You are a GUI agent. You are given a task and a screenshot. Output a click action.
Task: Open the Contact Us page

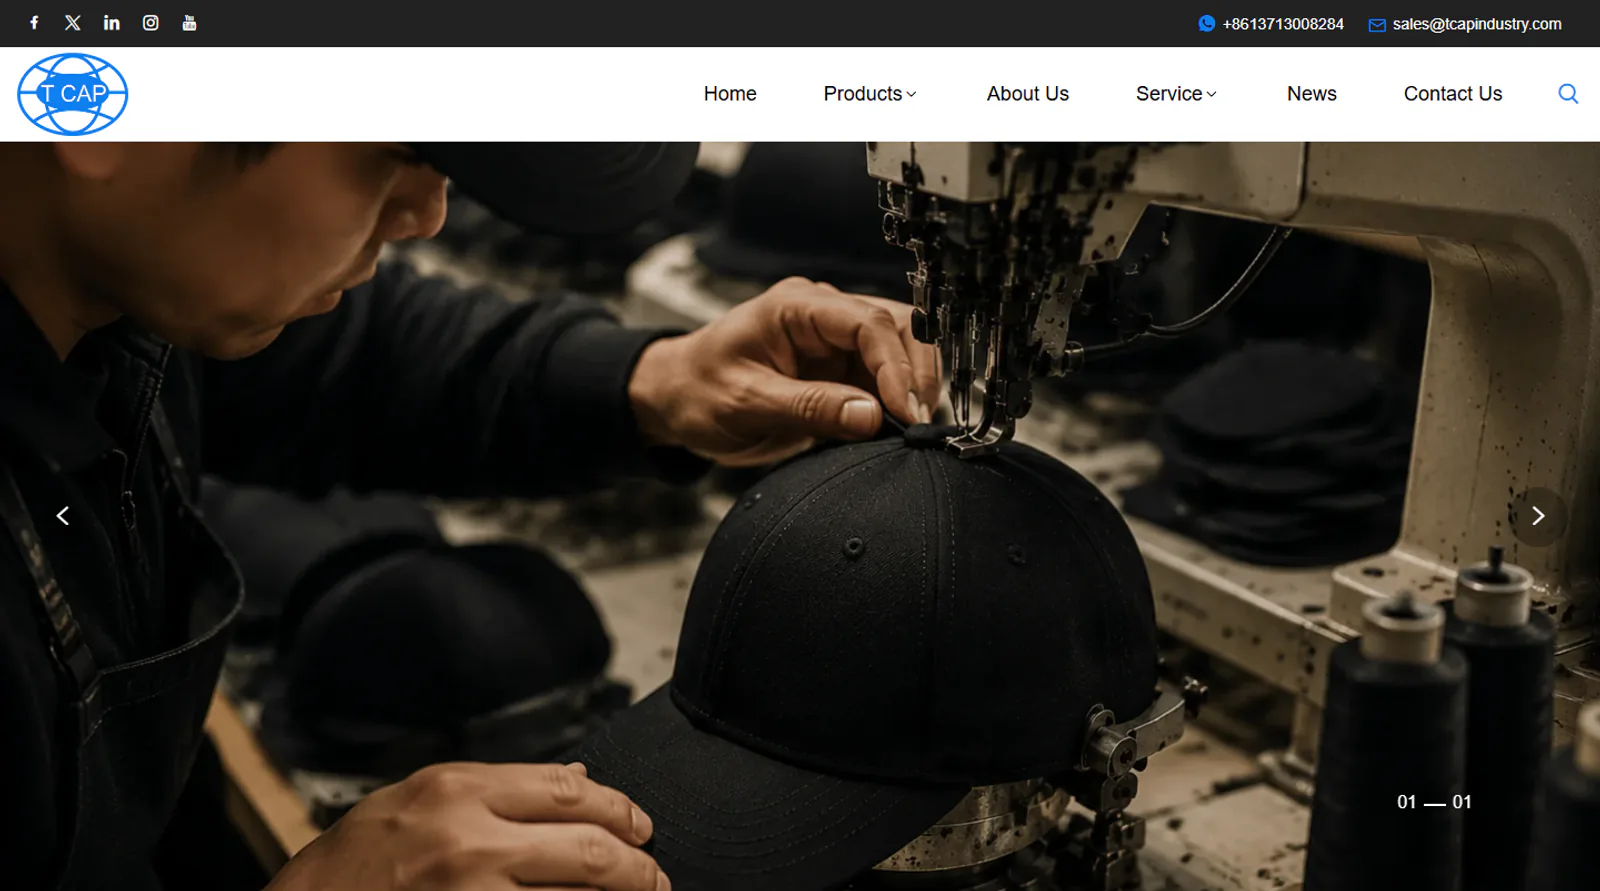point(1453,94)
